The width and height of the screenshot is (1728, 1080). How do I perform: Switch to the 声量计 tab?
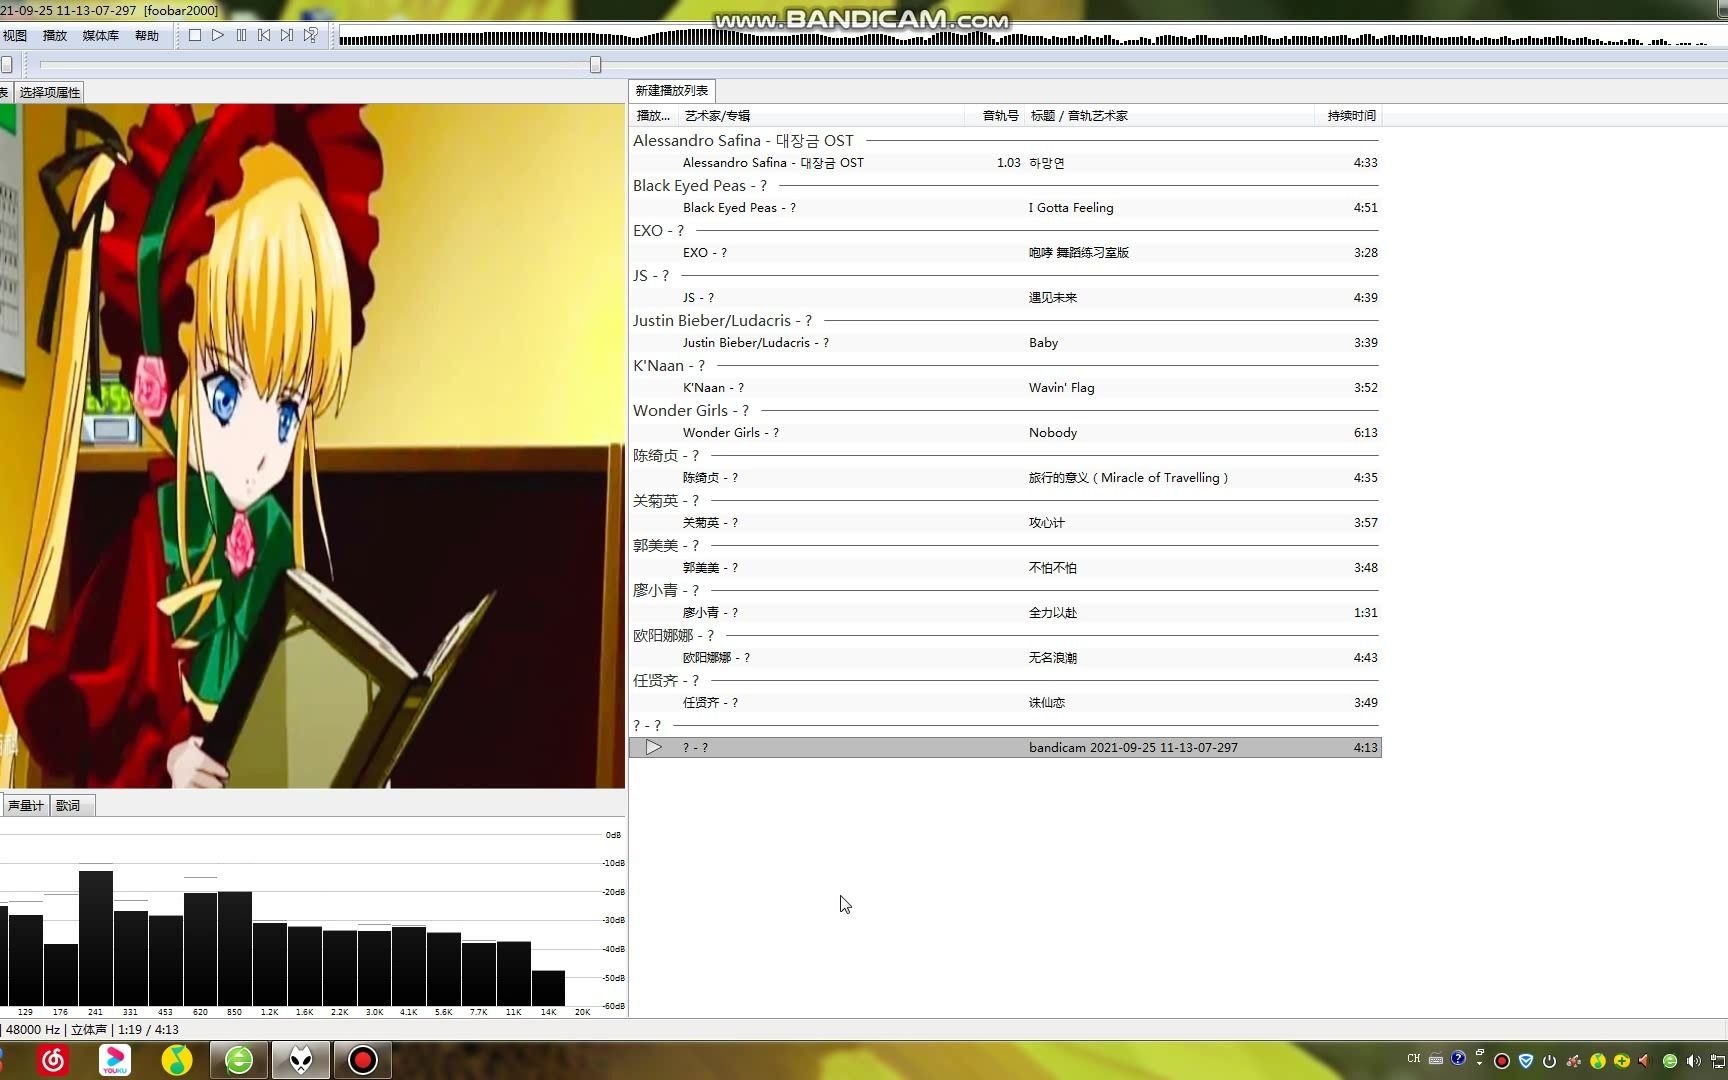(25, 805)
